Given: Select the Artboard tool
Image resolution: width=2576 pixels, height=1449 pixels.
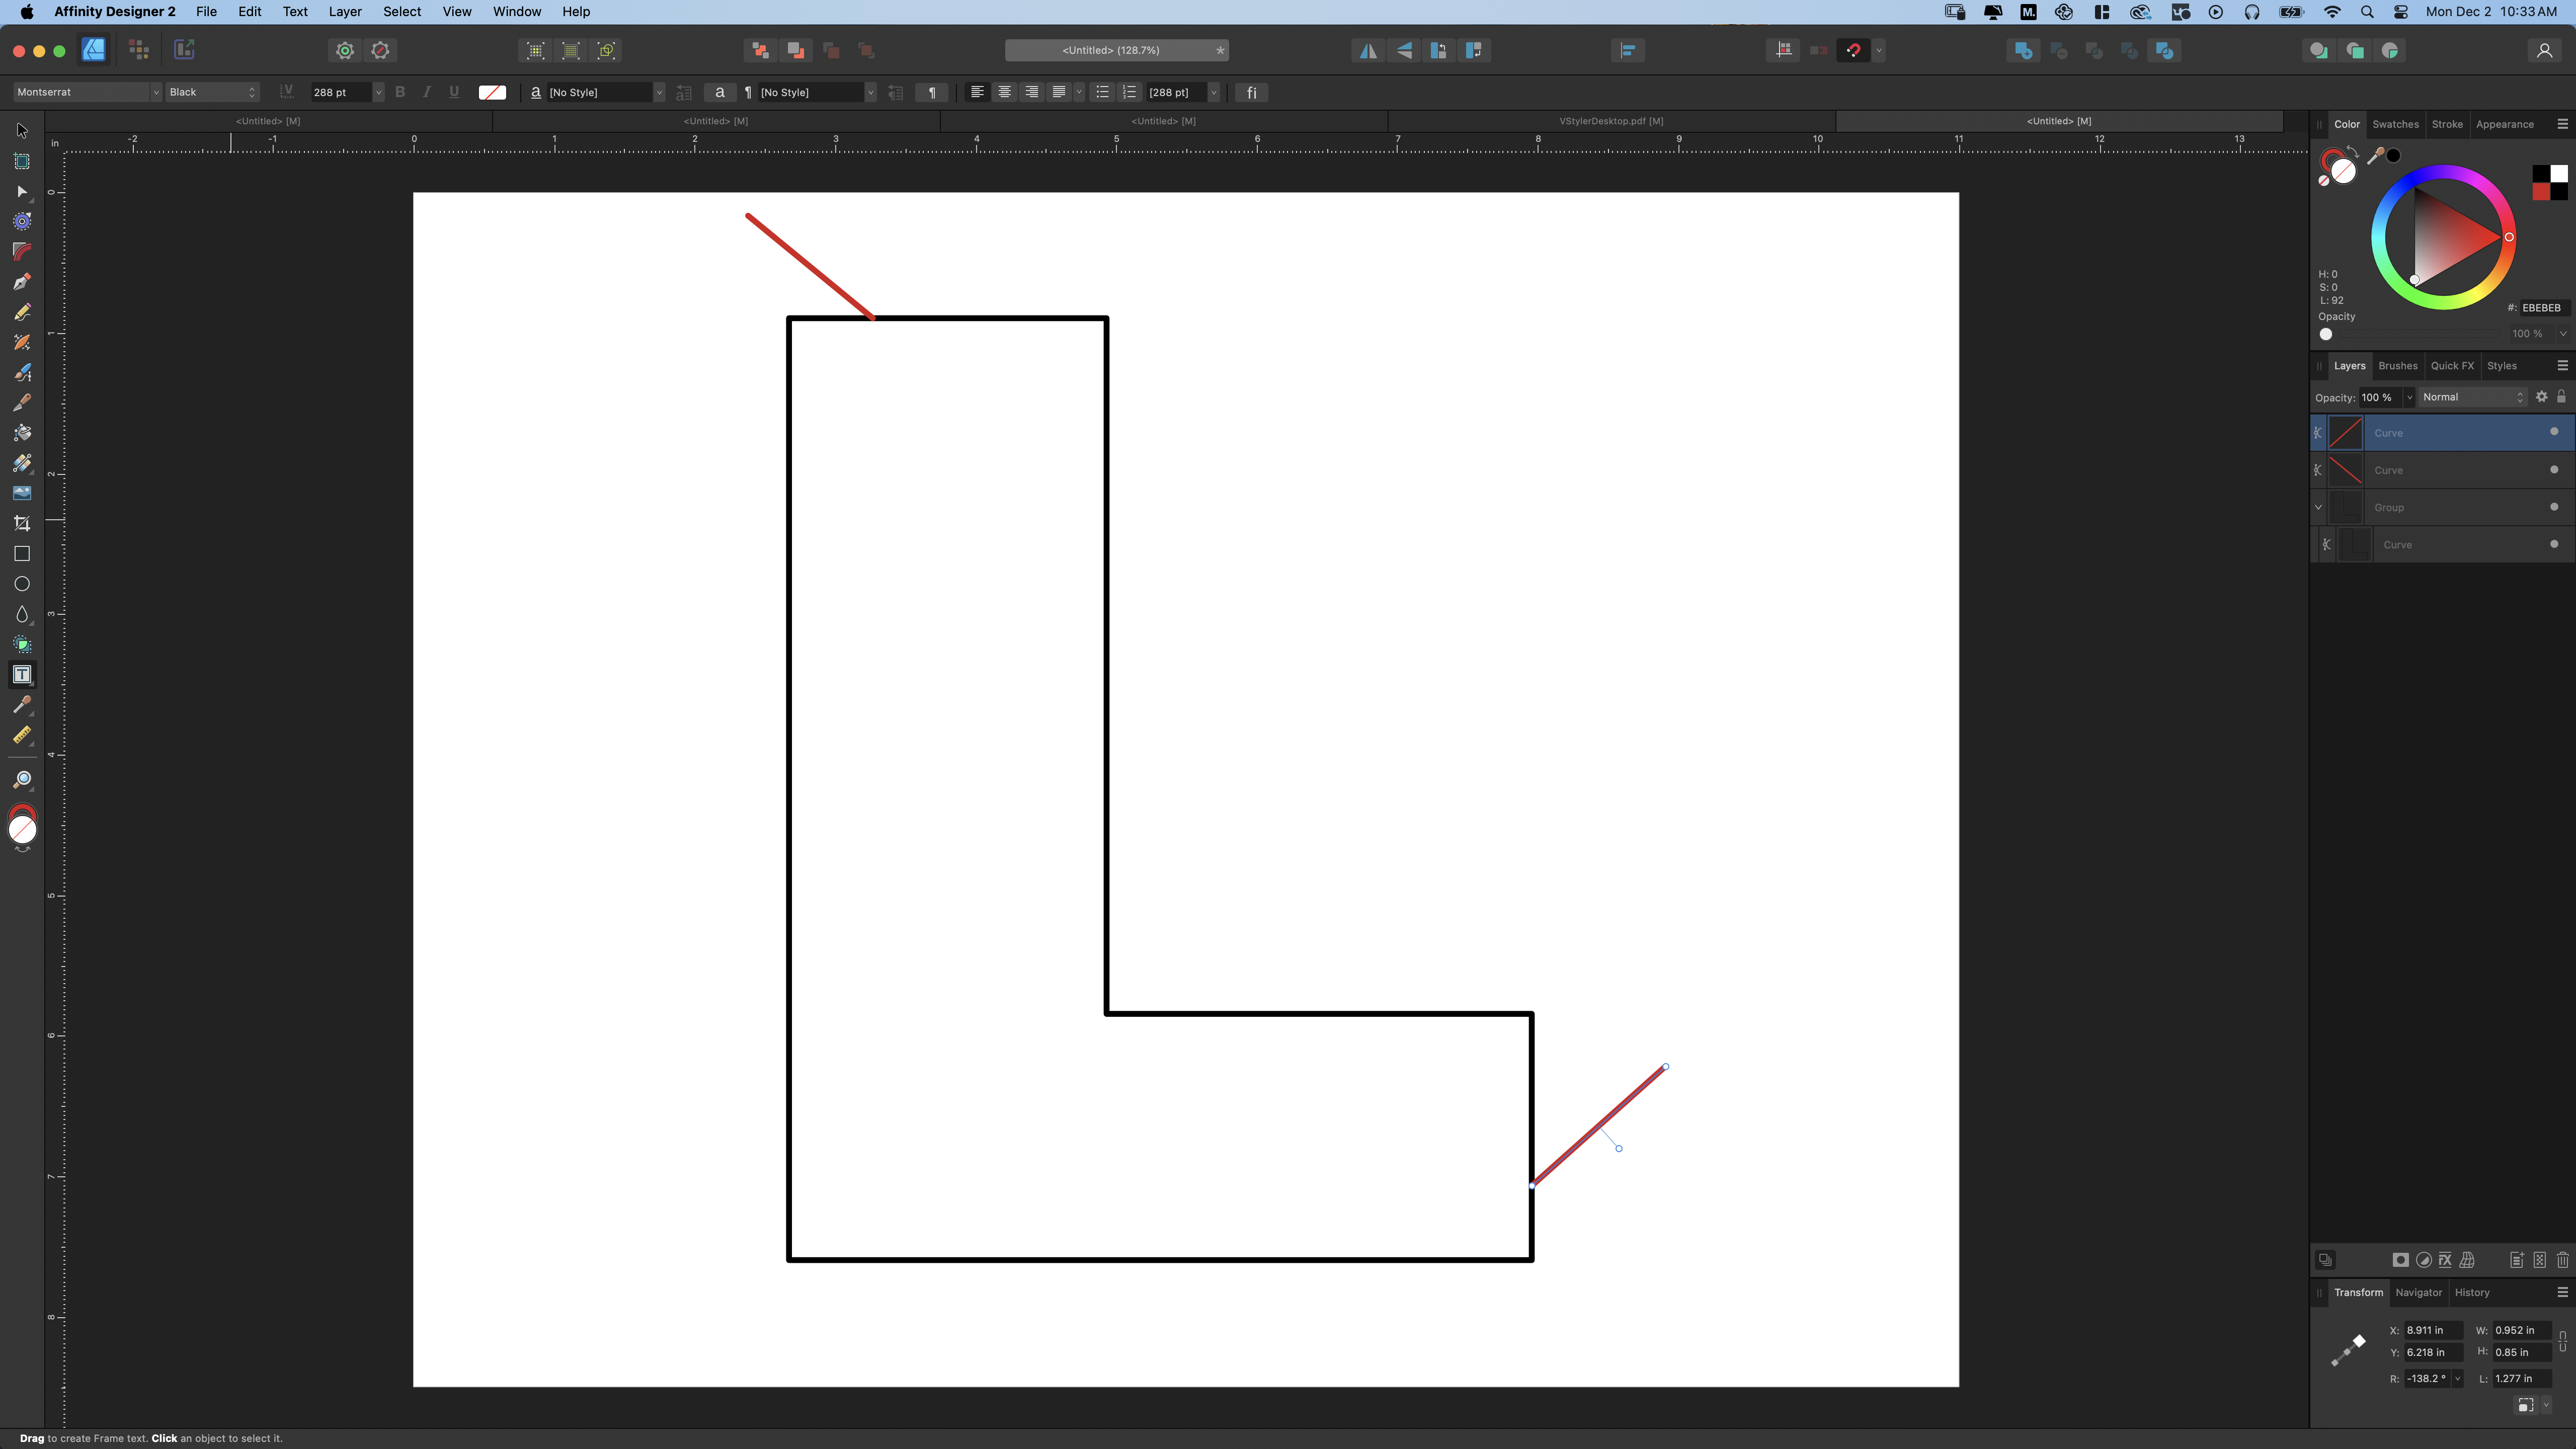Looking at the screenshot, I should coord(22,161).
